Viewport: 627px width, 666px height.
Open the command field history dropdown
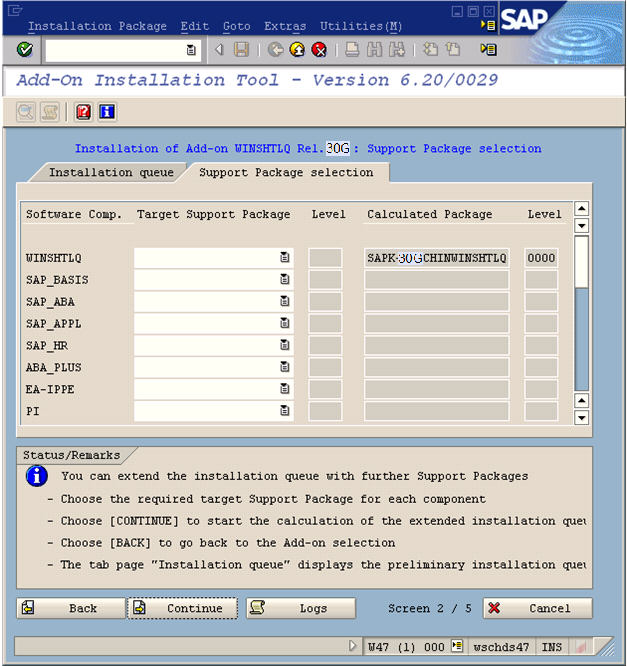click(x=191, y=50)
